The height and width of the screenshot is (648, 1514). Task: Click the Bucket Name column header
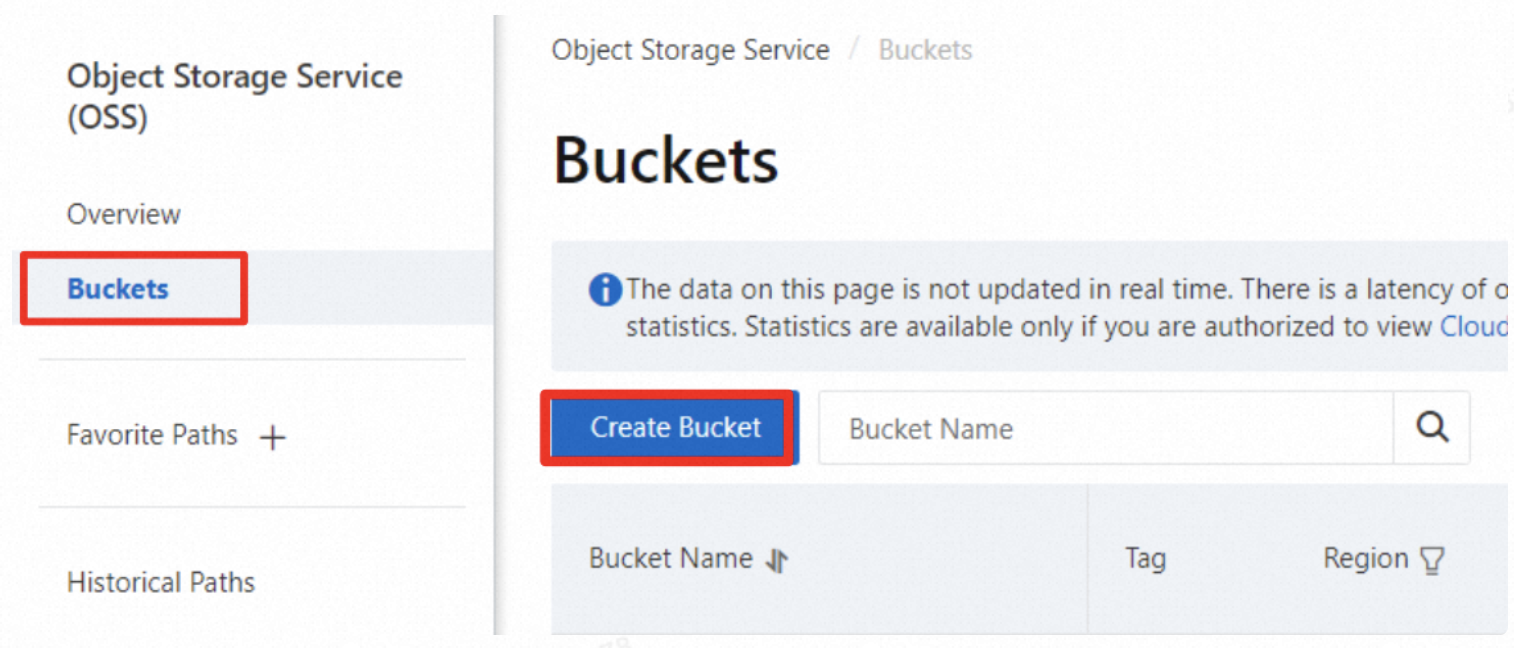pos(672,558)
